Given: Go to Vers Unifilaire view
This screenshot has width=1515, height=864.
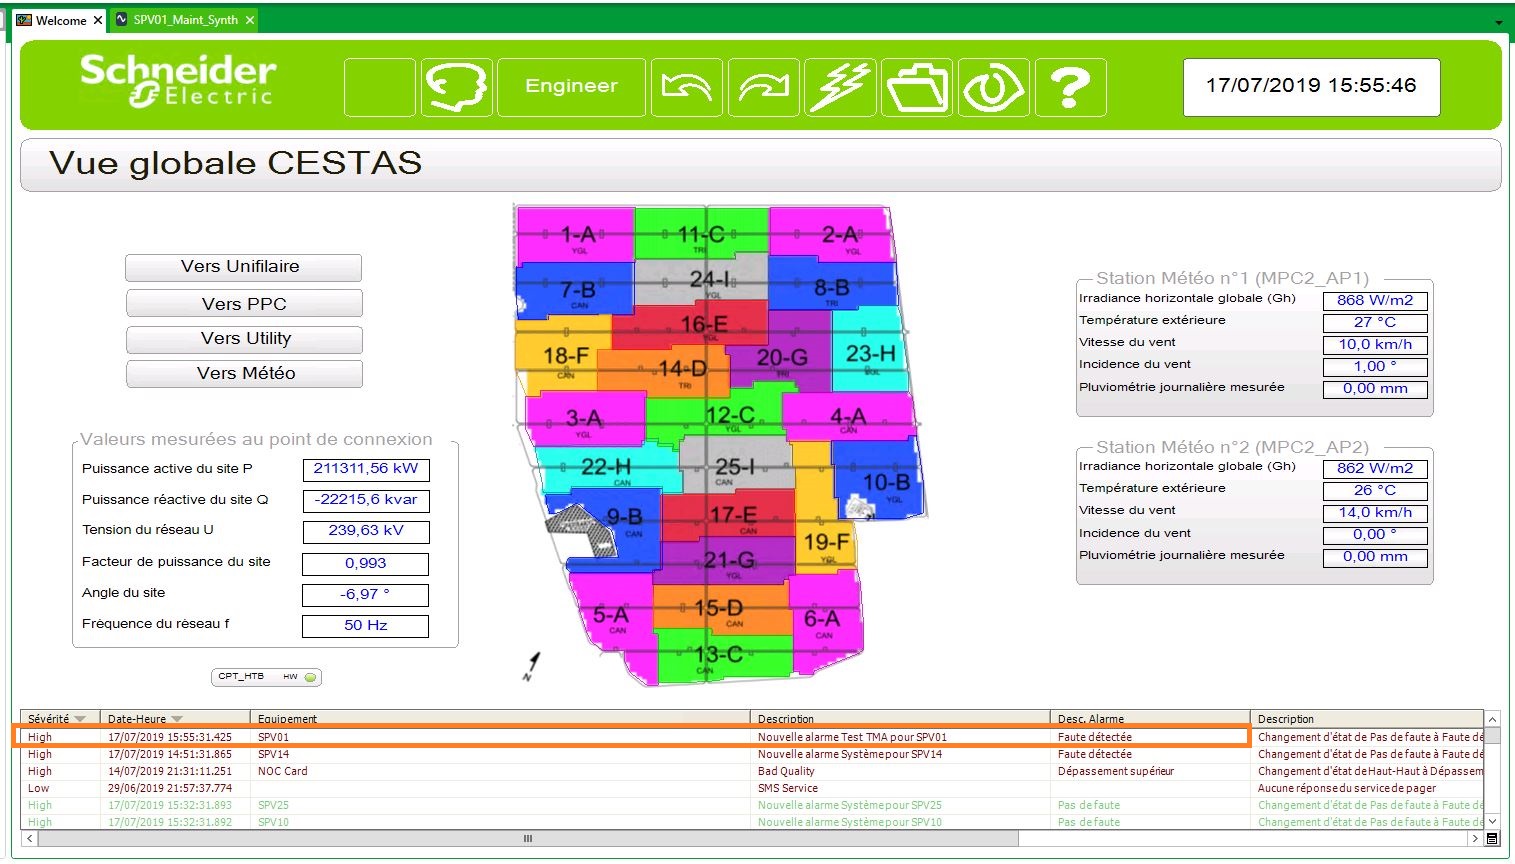Looking at the screenshot, I should click(243, 267).
